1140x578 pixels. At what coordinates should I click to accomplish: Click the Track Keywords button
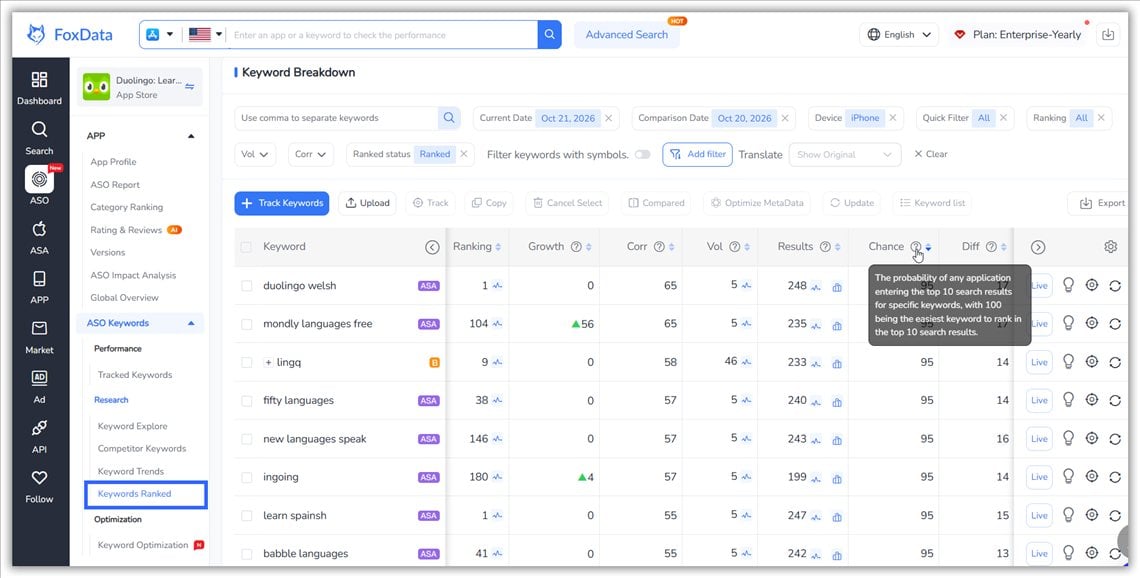pyautogui.click(x=281, y=203)
